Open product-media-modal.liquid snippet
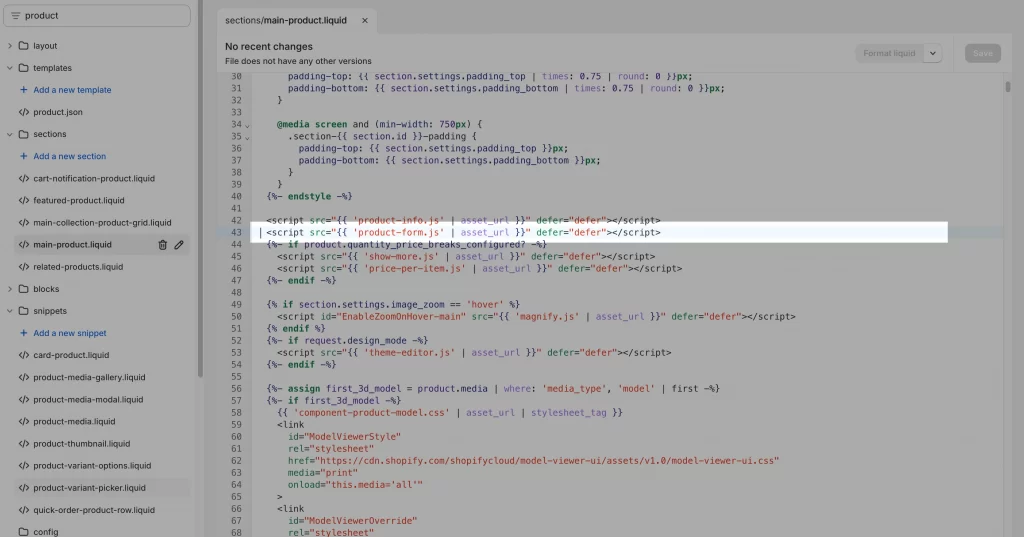The image size is (1024, 537). coord(88,400)
